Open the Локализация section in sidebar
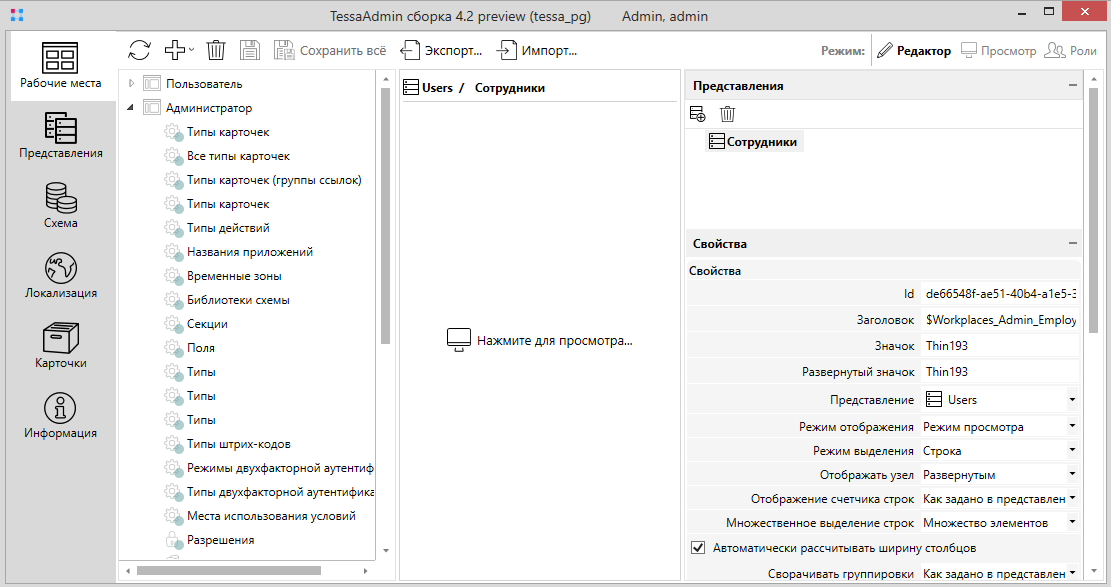This screenshot has height=587, width=1111. 60,275
